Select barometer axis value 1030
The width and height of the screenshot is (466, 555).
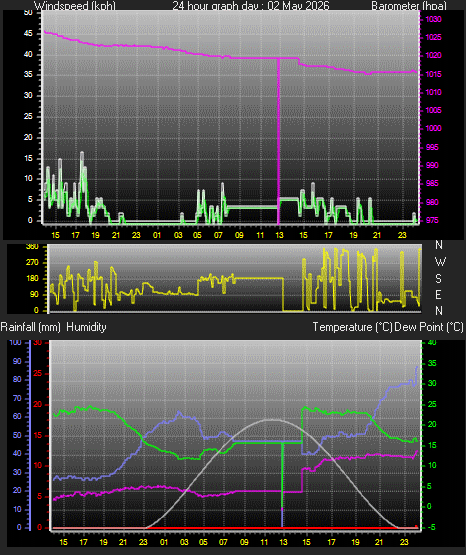coord(433,19)
